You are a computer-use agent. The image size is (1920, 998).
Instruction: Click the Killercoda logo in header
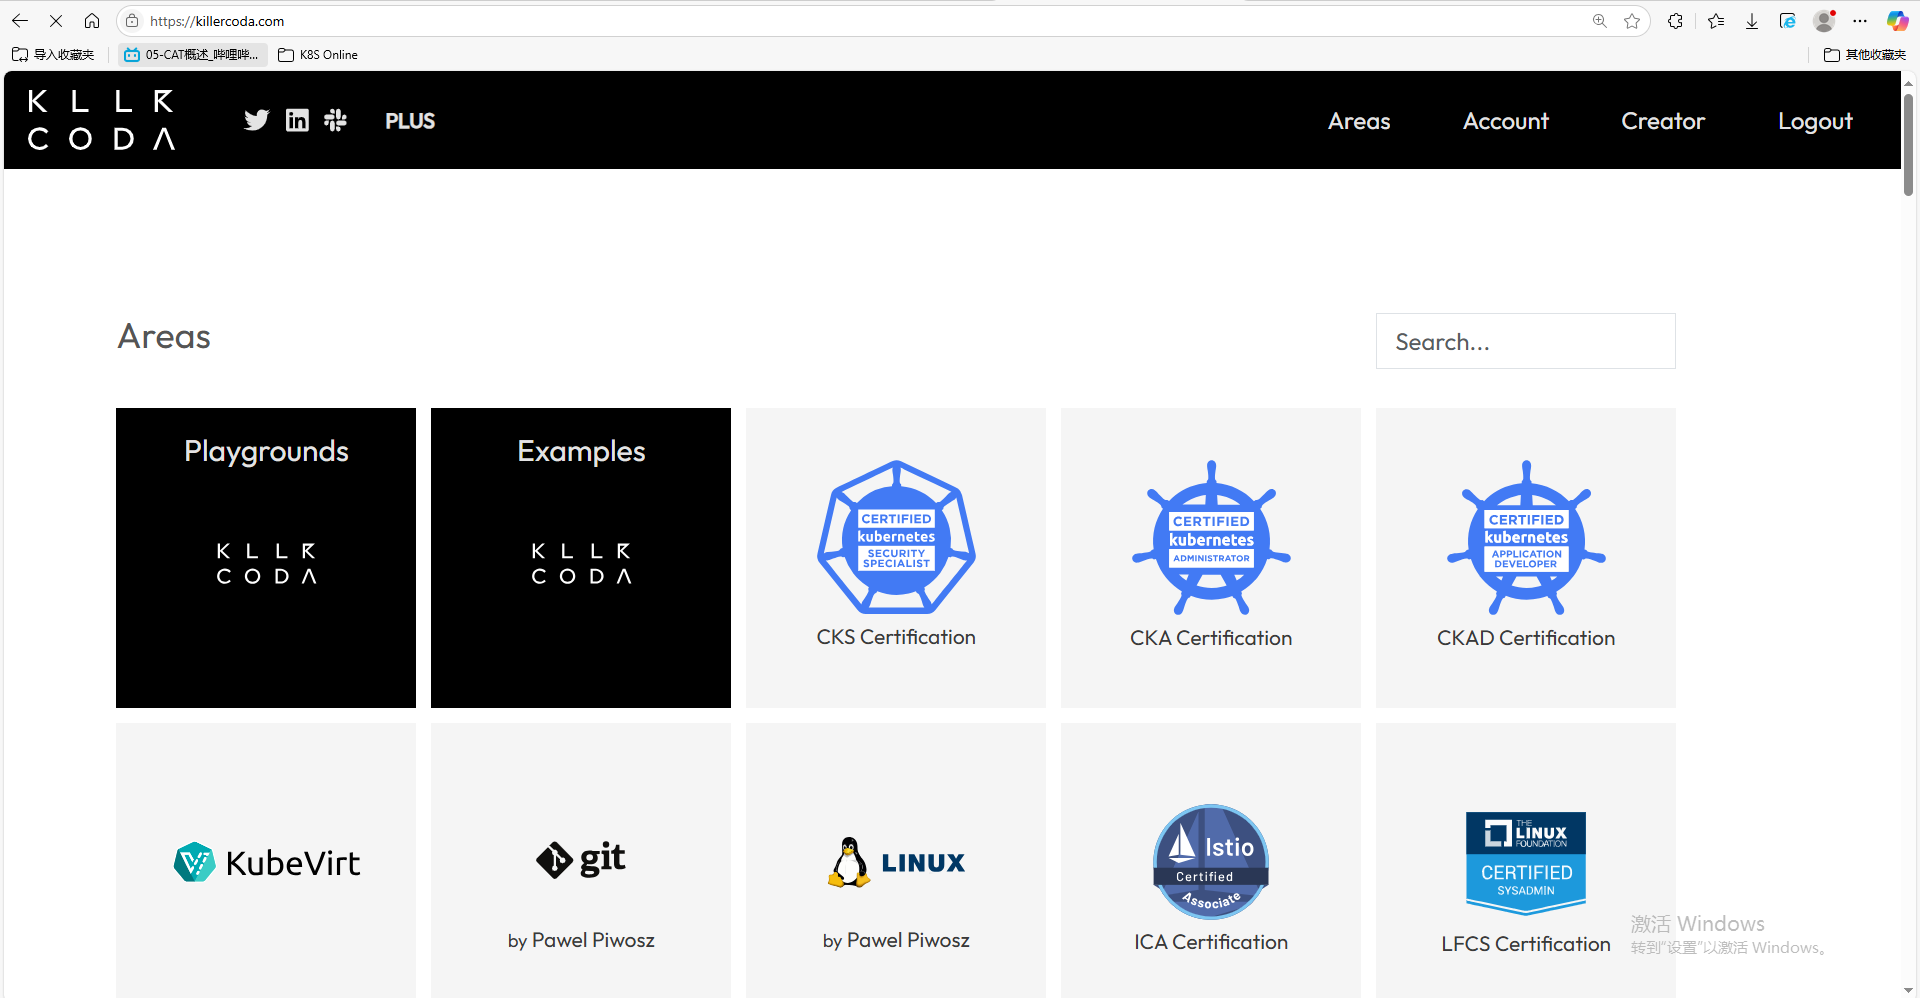(101, 120)
